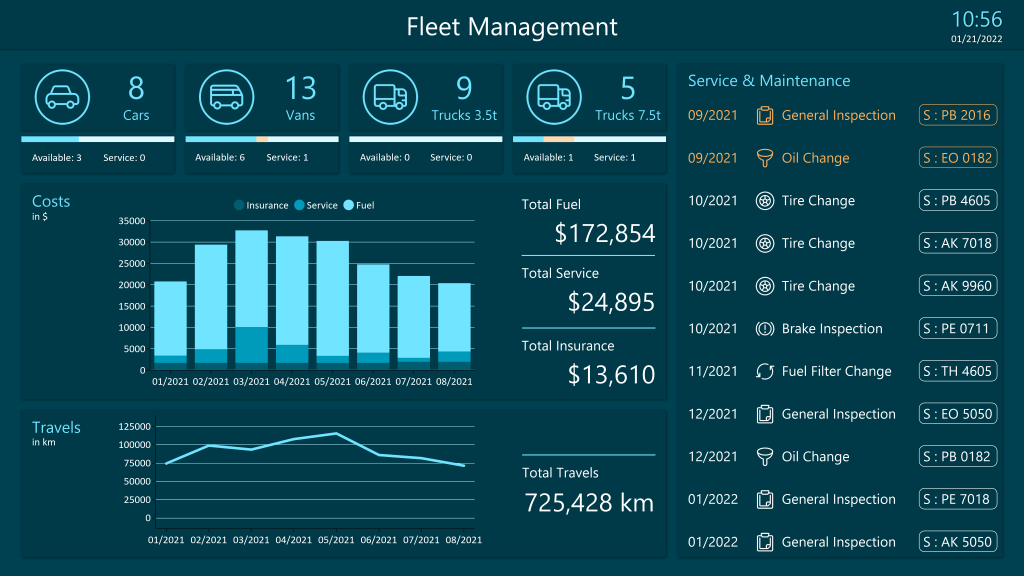The width and height of the screenshot is (1024, 576).
Task: Select the Trucks 3.5t truck icon
Action: point(390,97)
